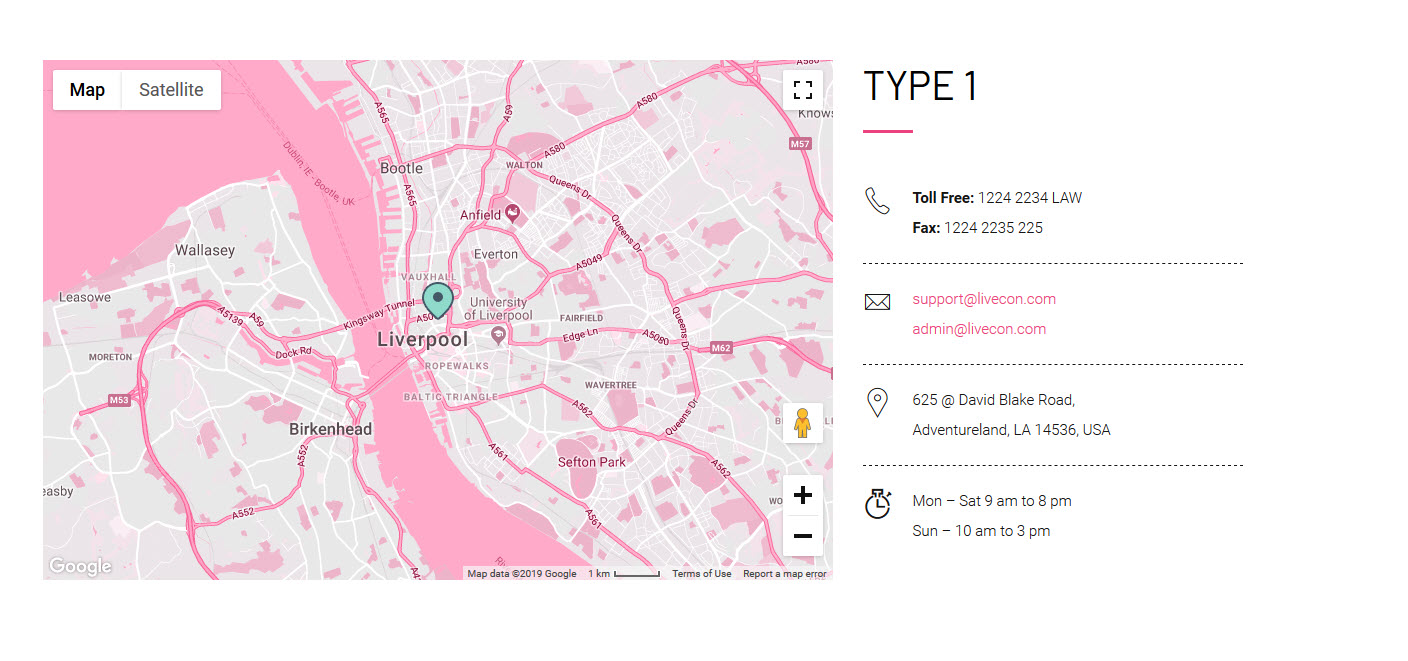
Task: Select the Street View pegman icon
Action: 802,423
